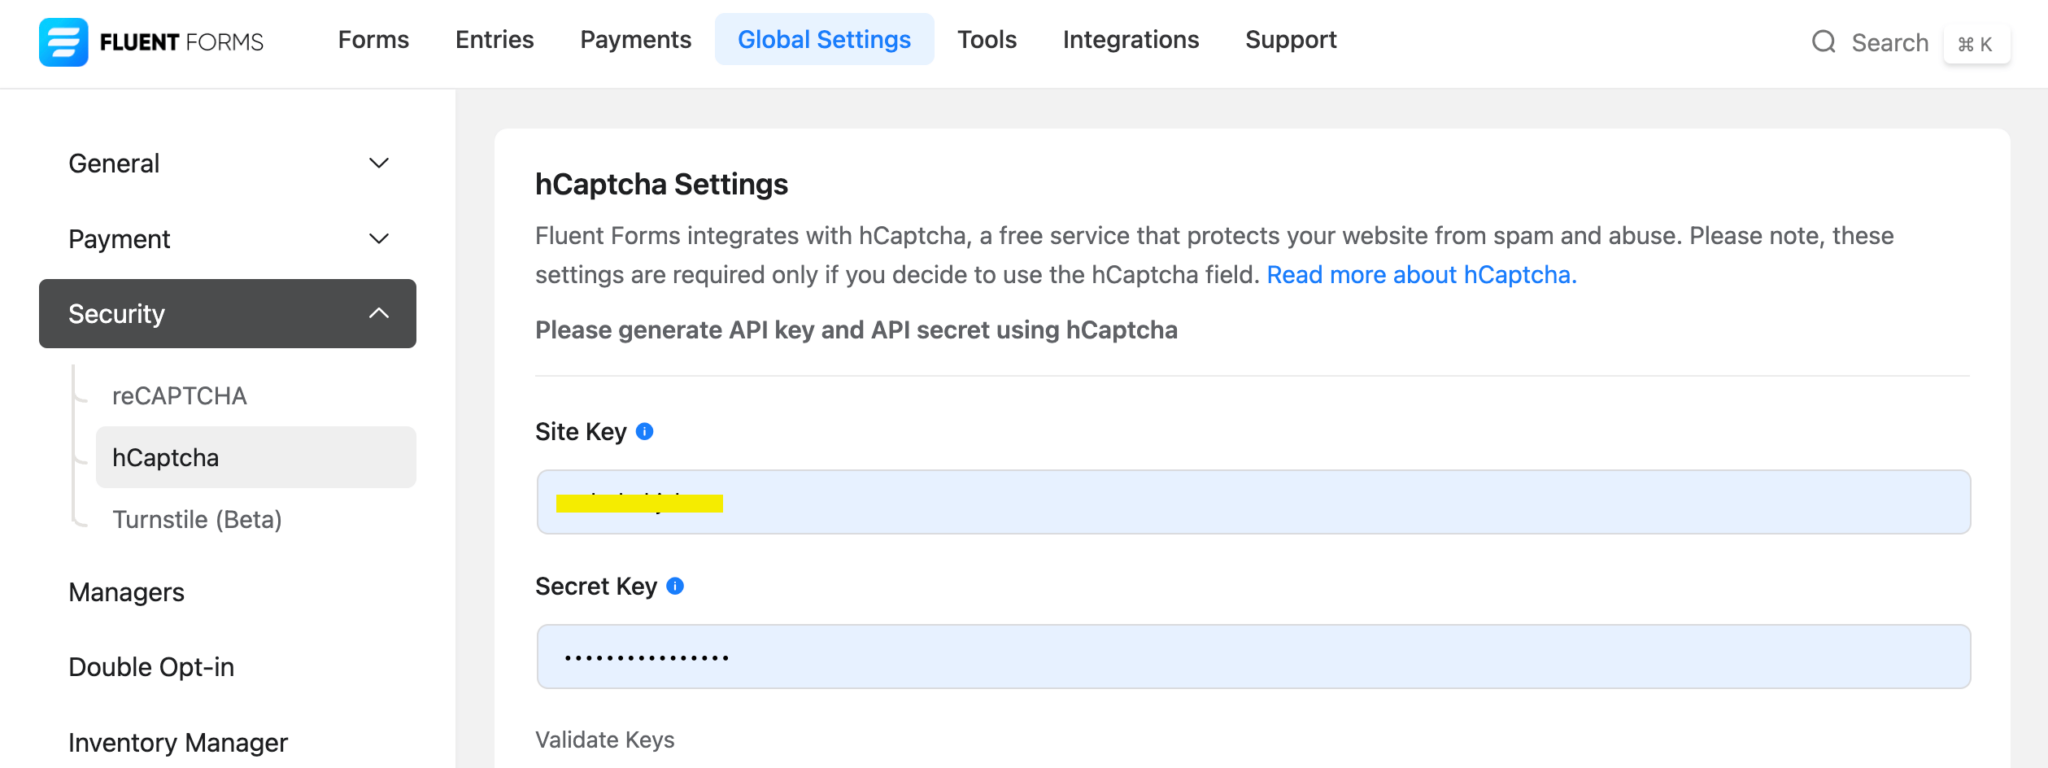This screenshot has width=2048, height=768.
Task: Open the Forms menu tab
Action: [x=373, y=40]
